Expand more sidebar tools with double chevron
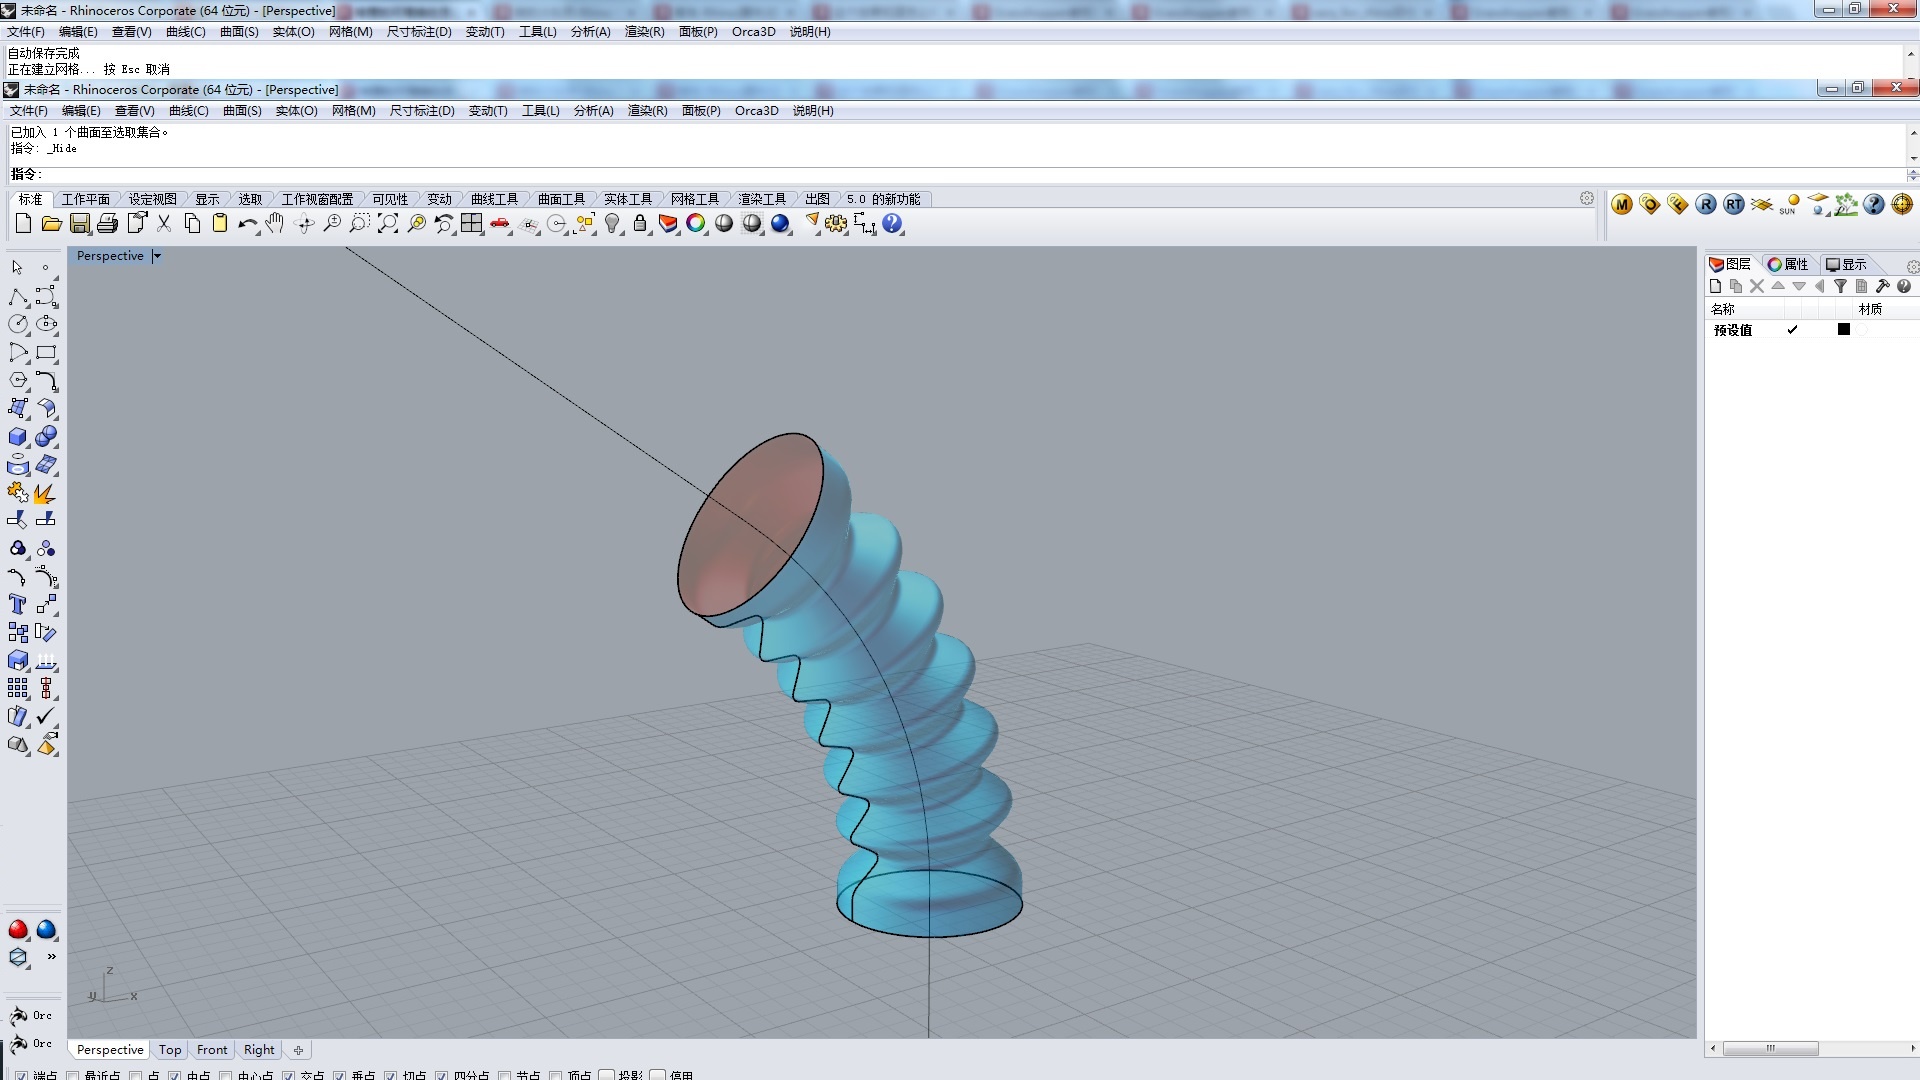Viewport: 1920px width, 1080px height. point(51,957)
